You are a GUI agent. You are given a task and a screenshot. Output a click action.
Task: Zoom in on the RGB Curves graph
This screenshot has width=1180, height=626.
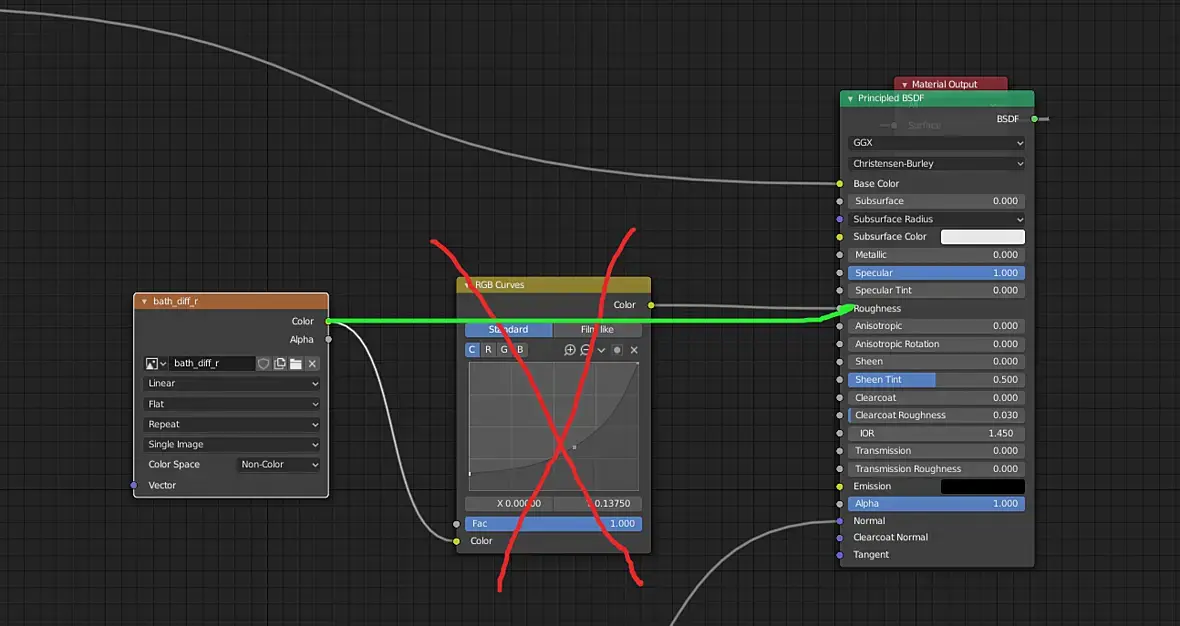570,350
